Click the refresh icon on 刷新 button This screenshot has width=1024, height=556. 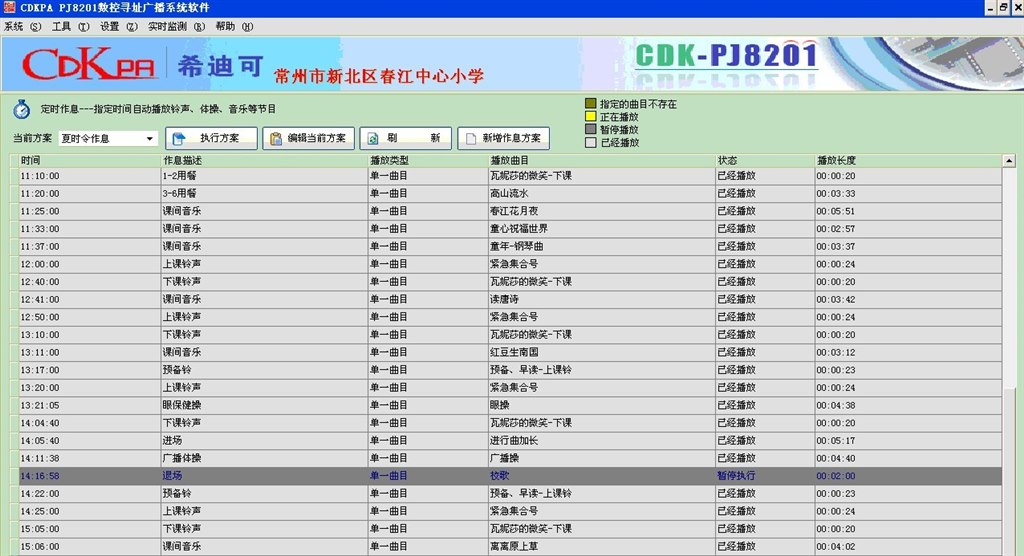coord(372,139)
